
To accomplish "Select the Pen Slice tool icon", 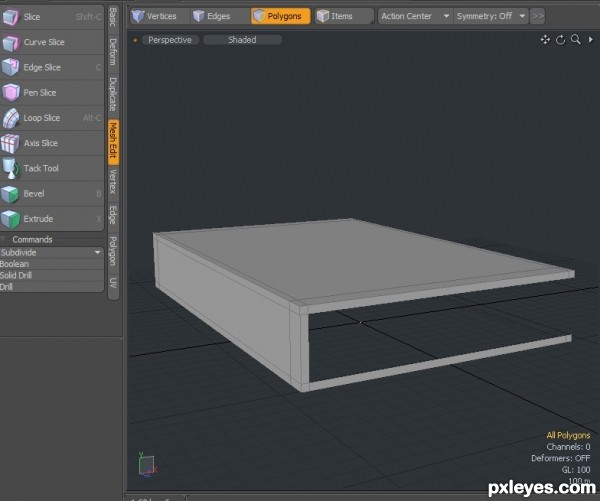I will click(10, 93).
